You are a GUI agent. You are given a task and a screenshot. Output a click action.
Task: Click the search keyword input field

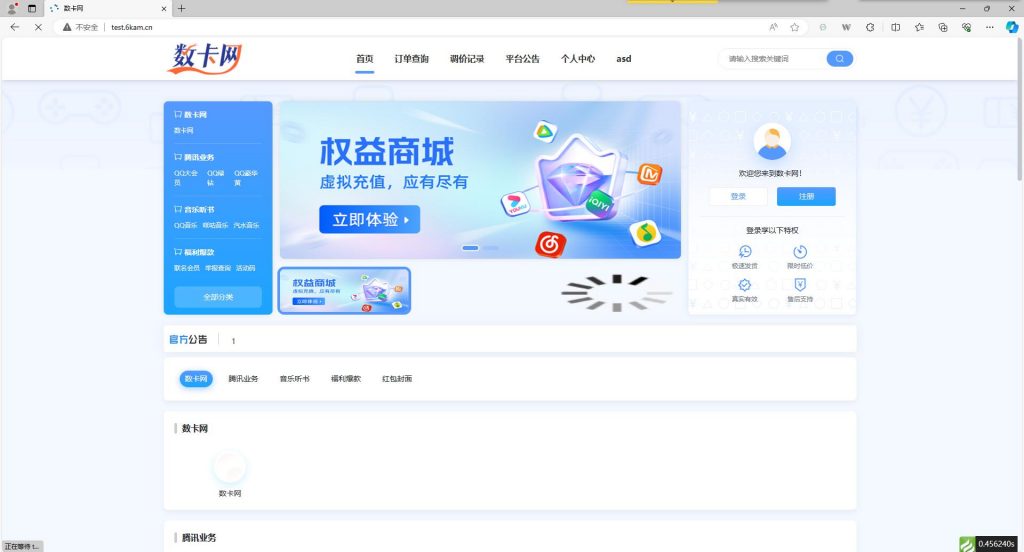tap(772, 59)
